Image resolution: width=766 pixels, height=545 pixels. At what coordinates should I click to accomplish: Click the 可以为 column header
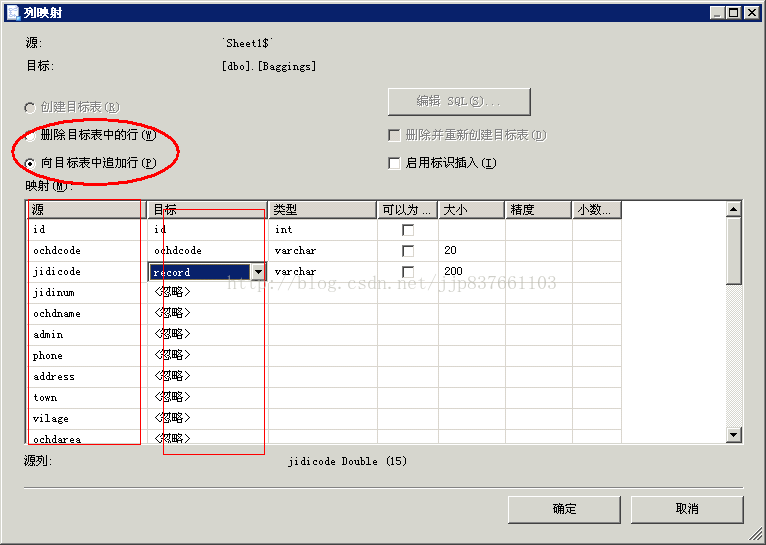407,210
